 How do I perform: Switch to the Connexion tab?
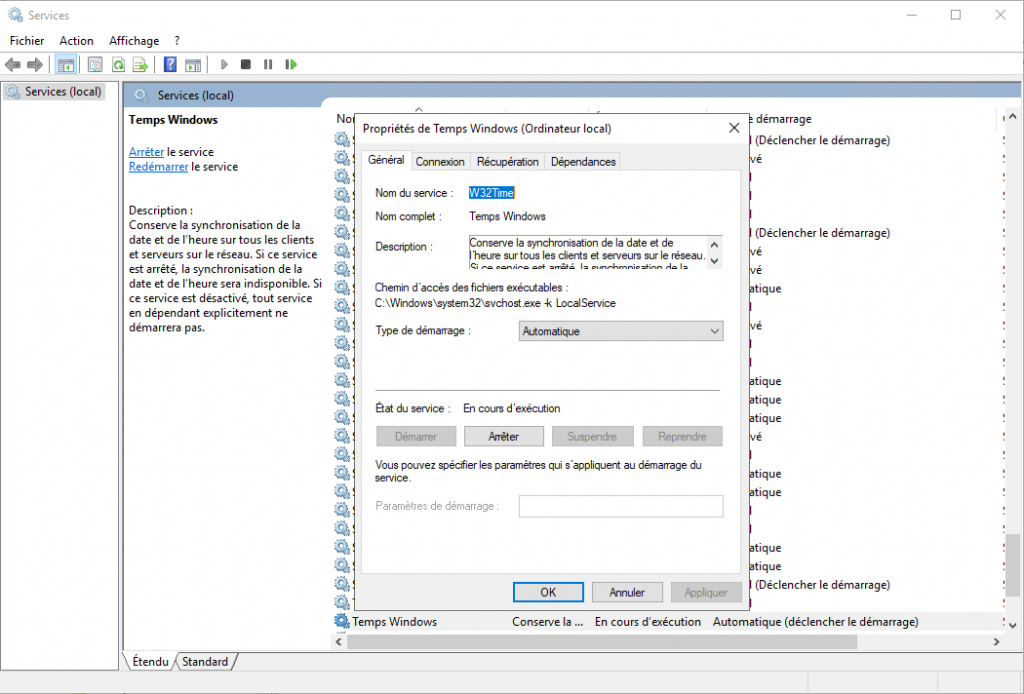coord(440,162)
